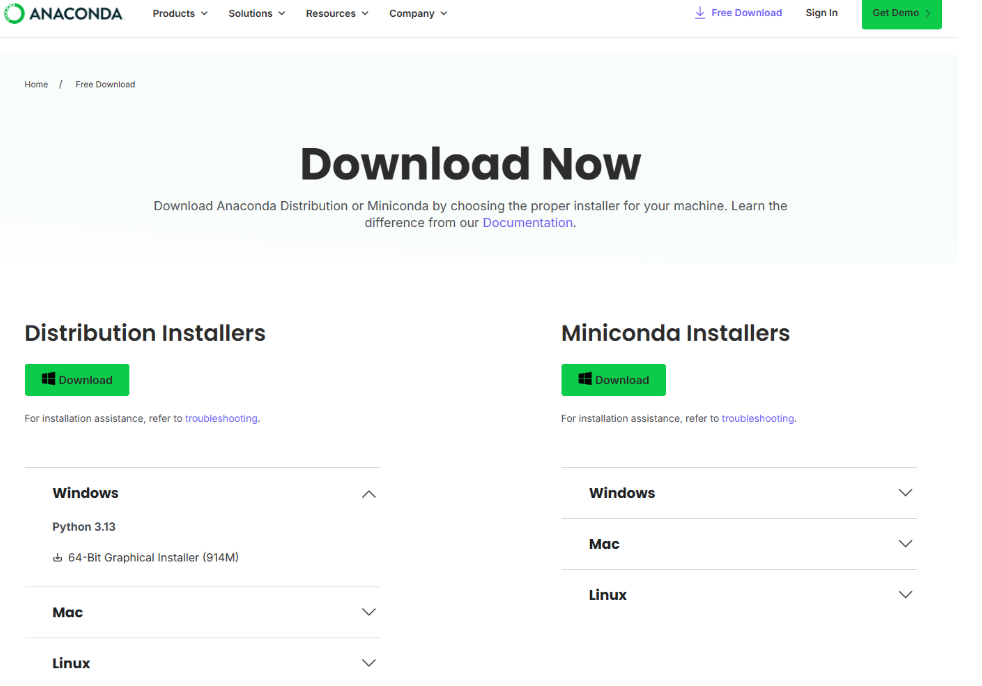
Task: Open the Company menu
Action: (x=418, y=13)
